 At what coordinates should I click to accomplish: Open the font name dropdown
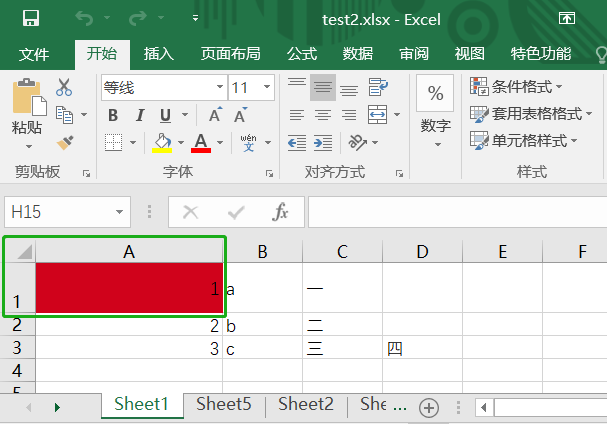217,88
